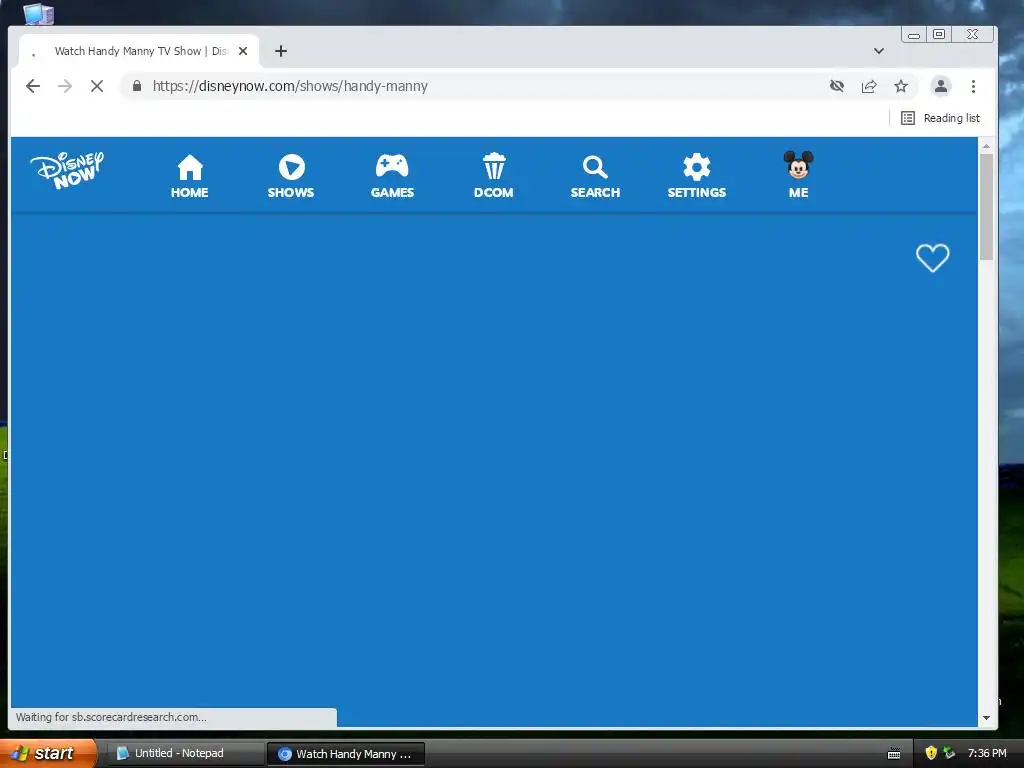Click the scrollbar up arrow

point(986,146)
